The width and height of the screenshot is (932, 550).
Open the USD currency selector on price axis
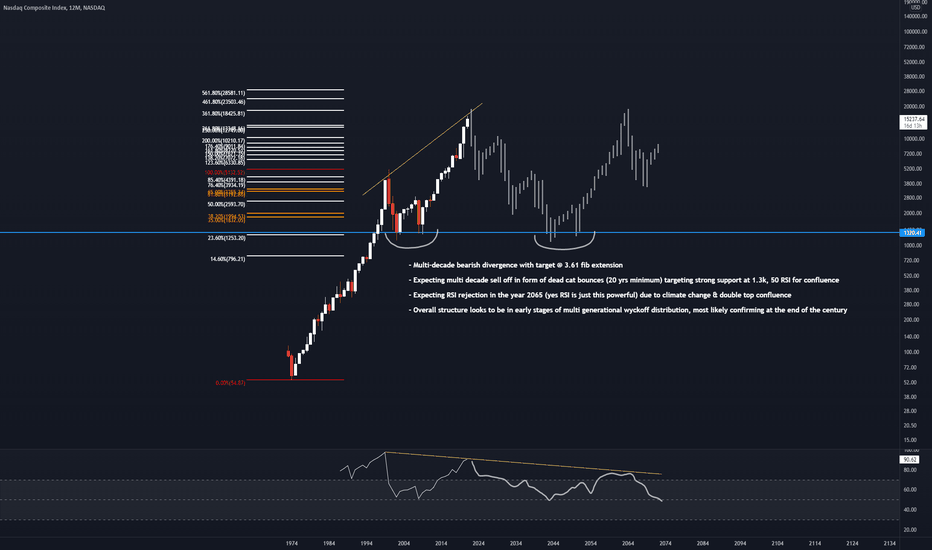pos(915,8)
